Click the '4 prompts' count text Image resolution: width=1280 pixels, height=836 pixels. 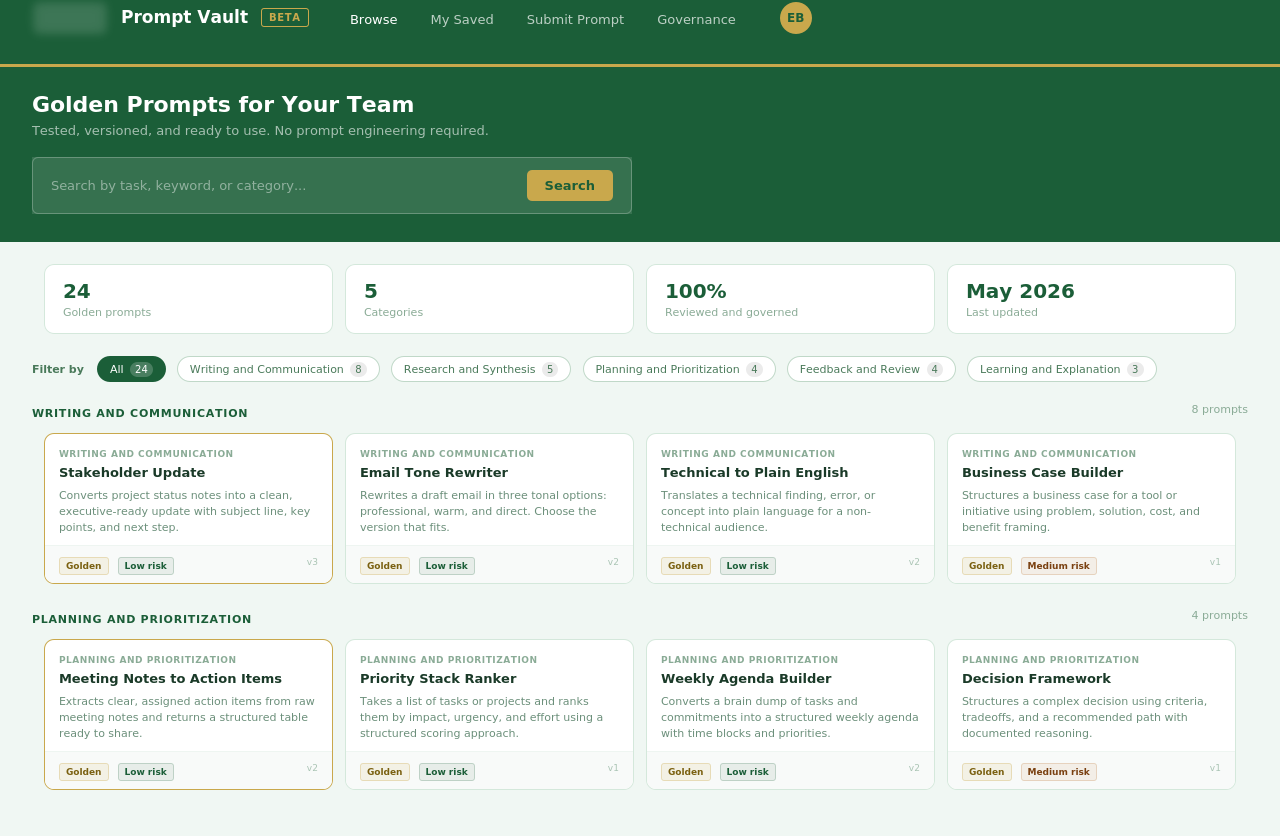tap(1219, 615)
